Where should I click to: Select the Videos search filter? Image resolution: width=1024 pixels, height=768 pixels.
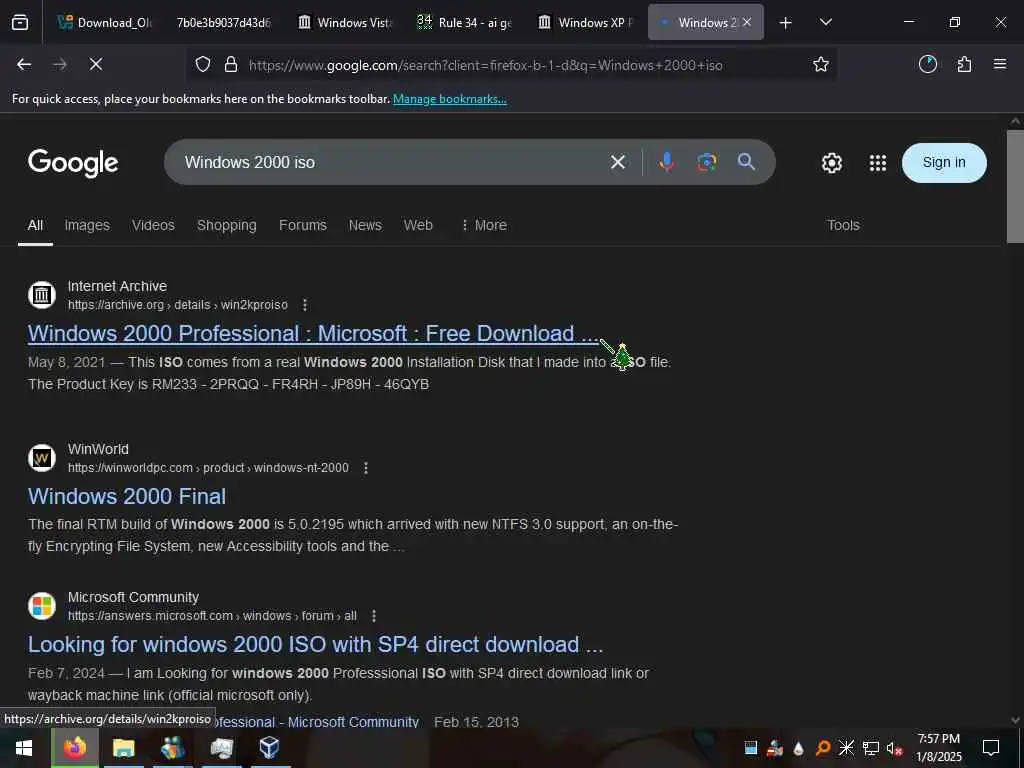[153, 225]
